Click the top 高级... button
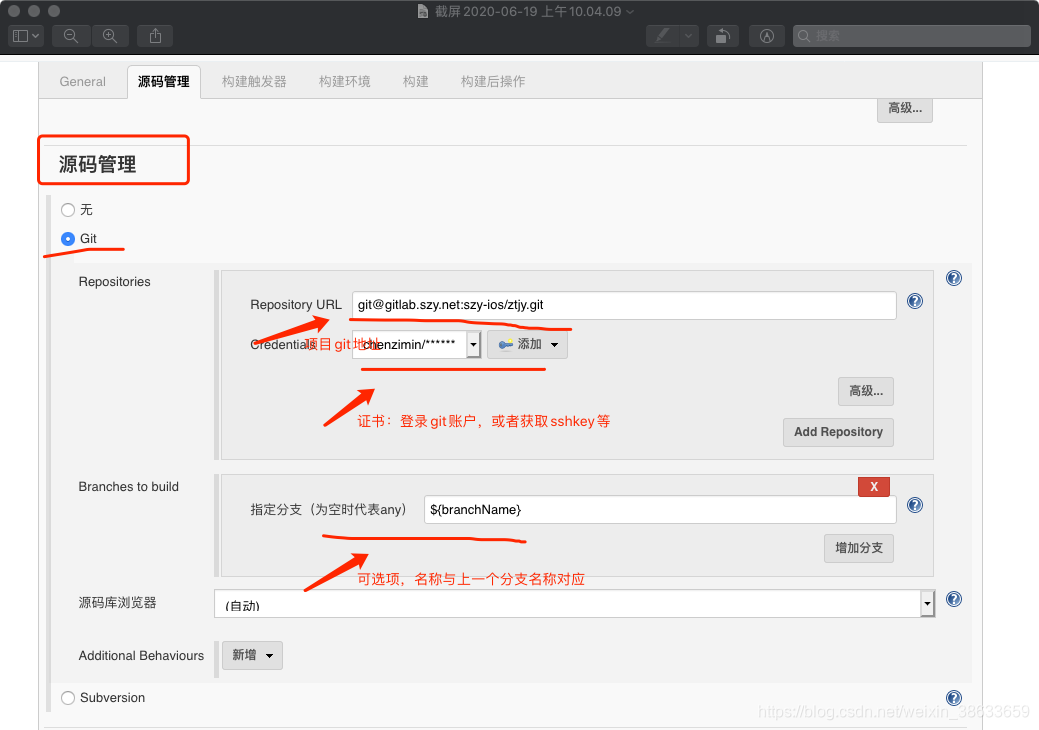The image size is (1039, 730). coord(904,109)
